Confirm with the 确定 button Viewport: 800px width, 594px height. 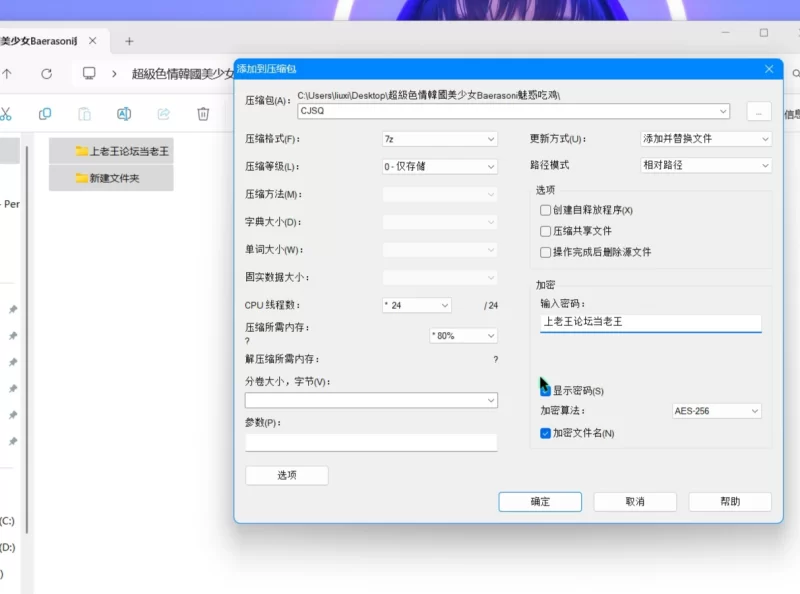(540, 502)
